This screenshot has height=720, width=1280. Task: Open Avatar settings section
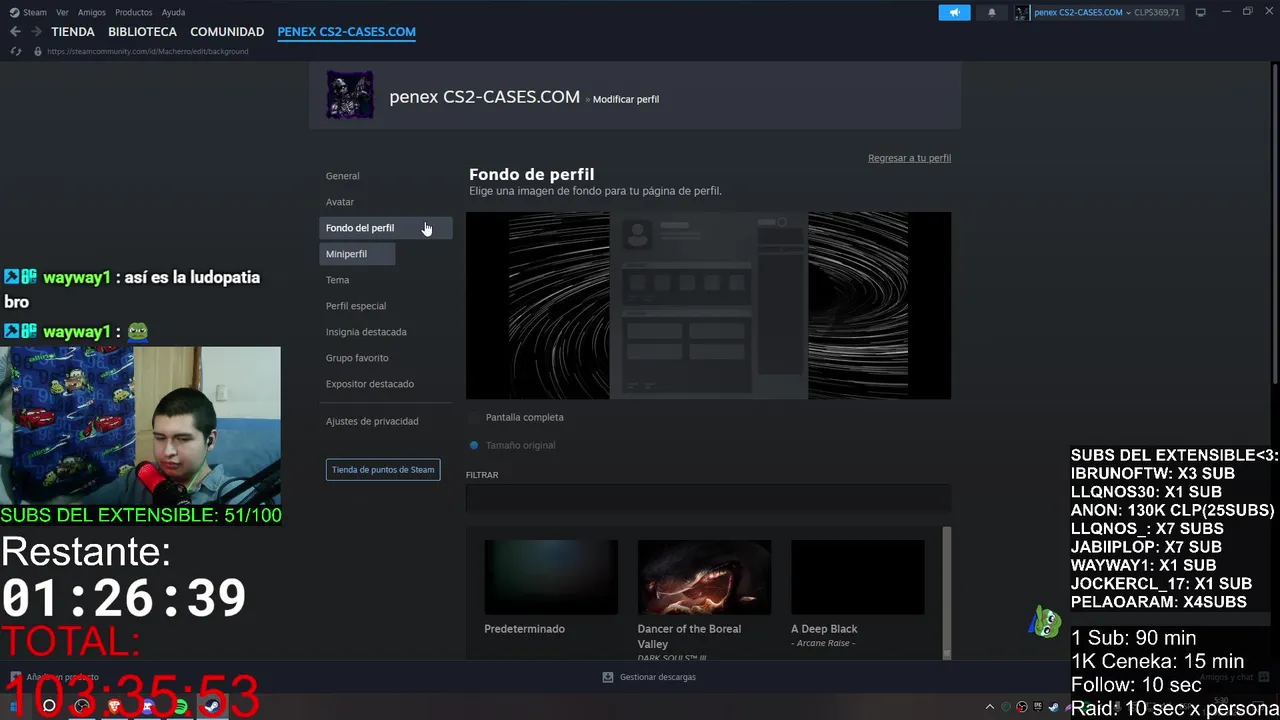click(340, 202)
